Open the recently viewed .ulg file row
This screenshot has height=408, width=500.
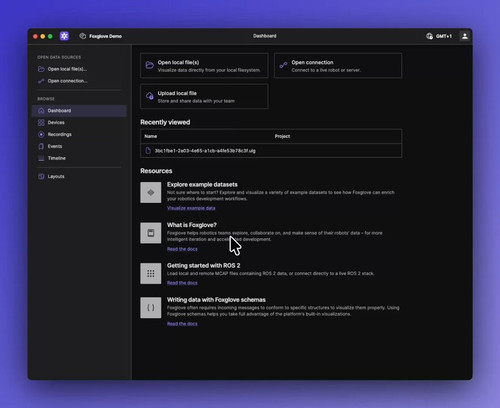click(x=271, y=151)
